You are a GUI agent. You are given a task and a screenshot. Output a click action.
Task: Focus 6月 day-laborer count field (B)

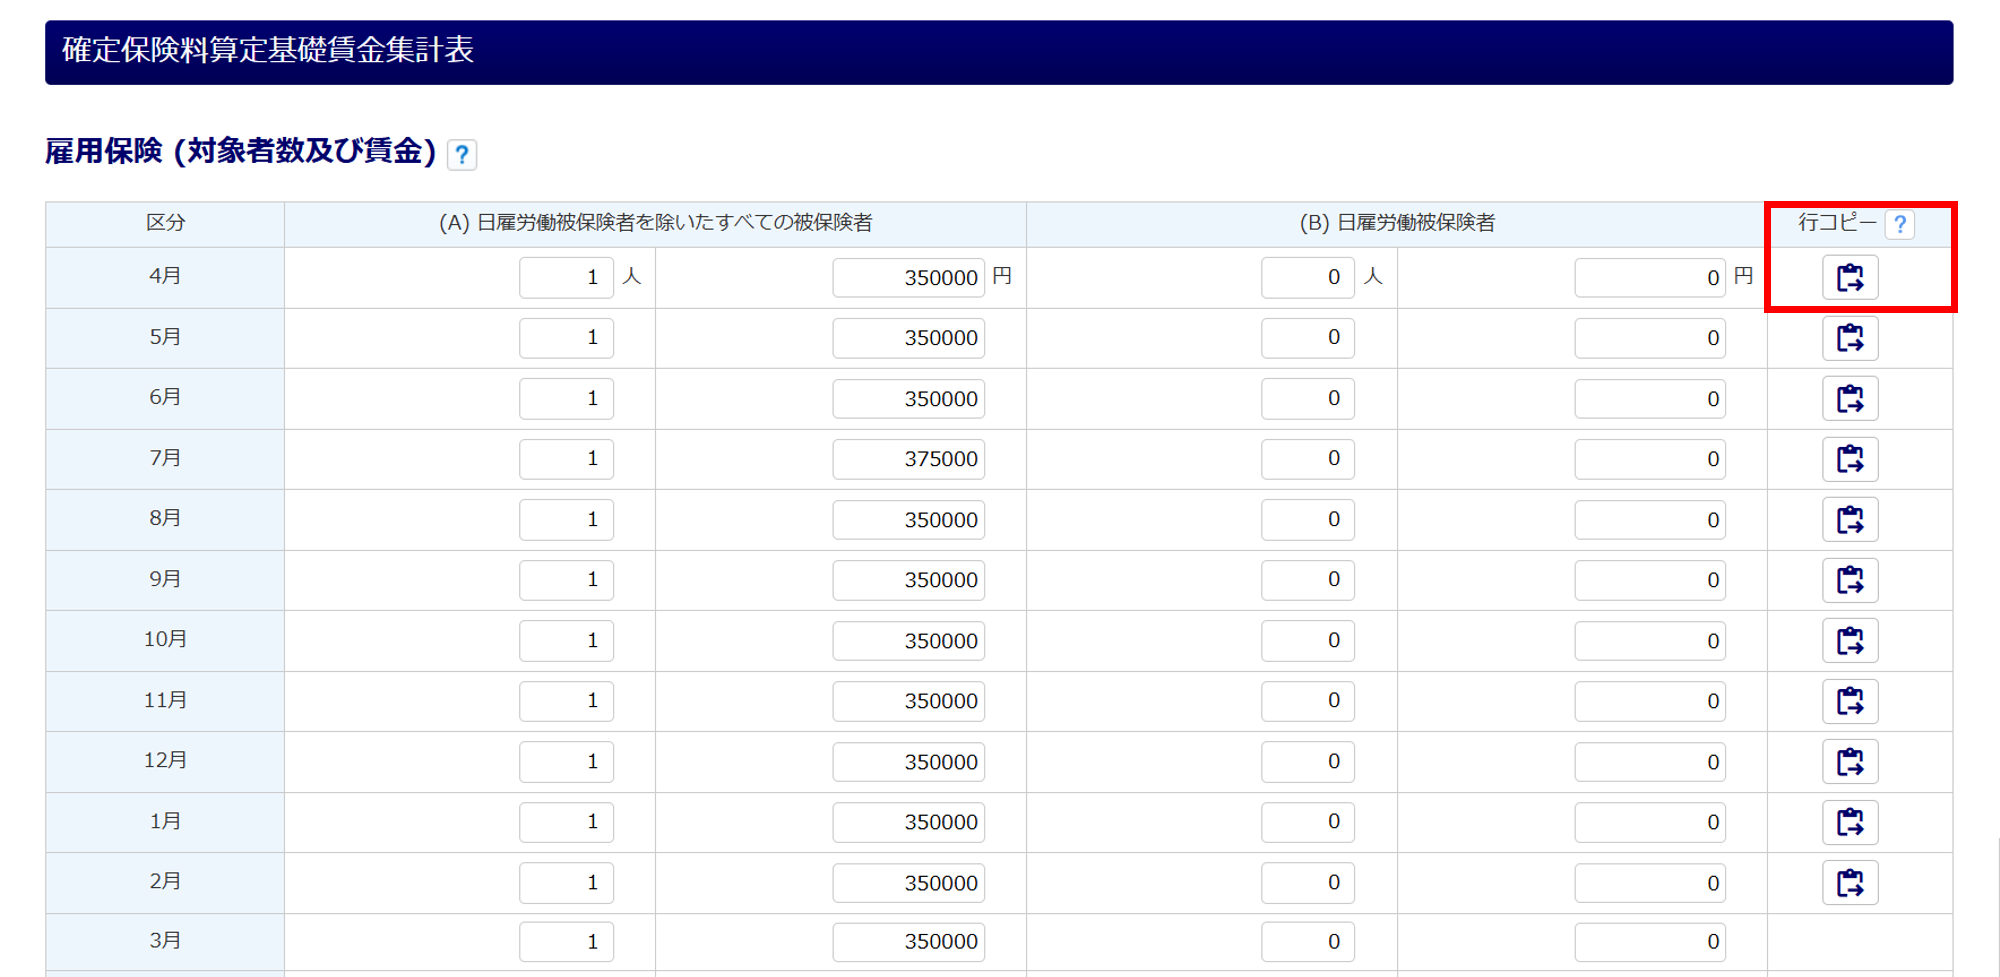click(1308, 398)
